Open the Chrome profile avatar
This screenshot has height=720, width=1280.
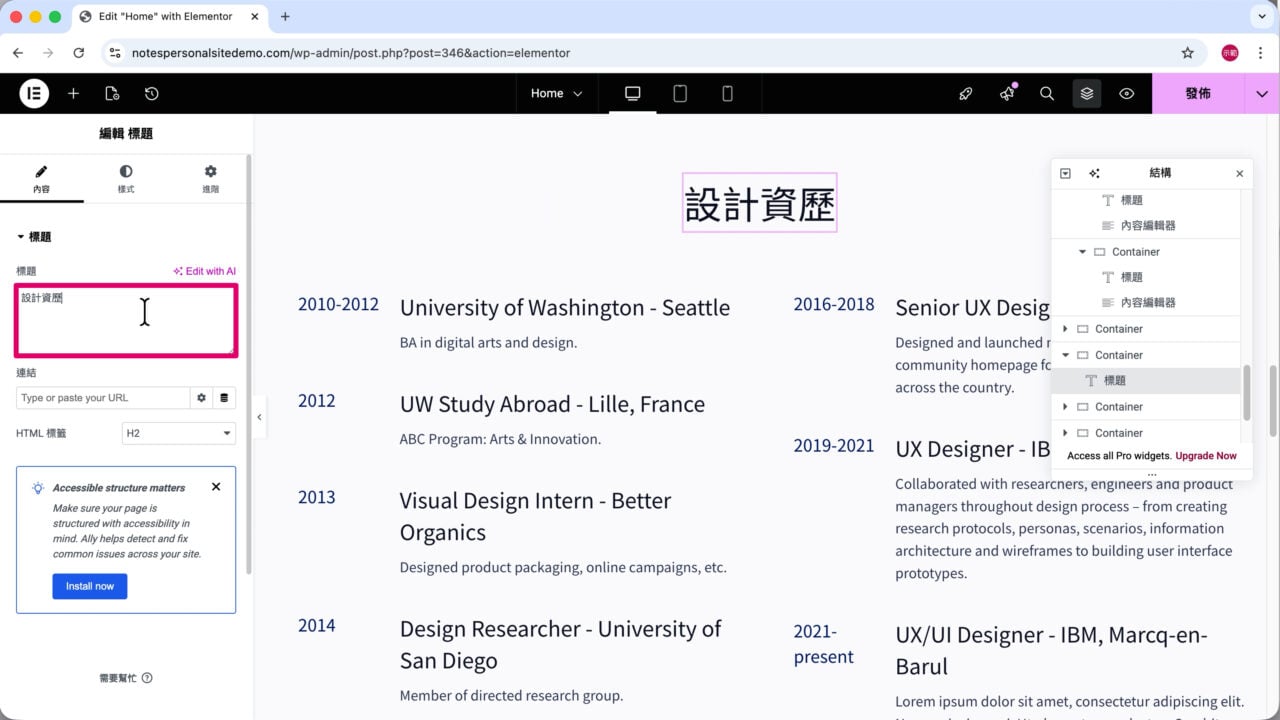[1230, 53]
